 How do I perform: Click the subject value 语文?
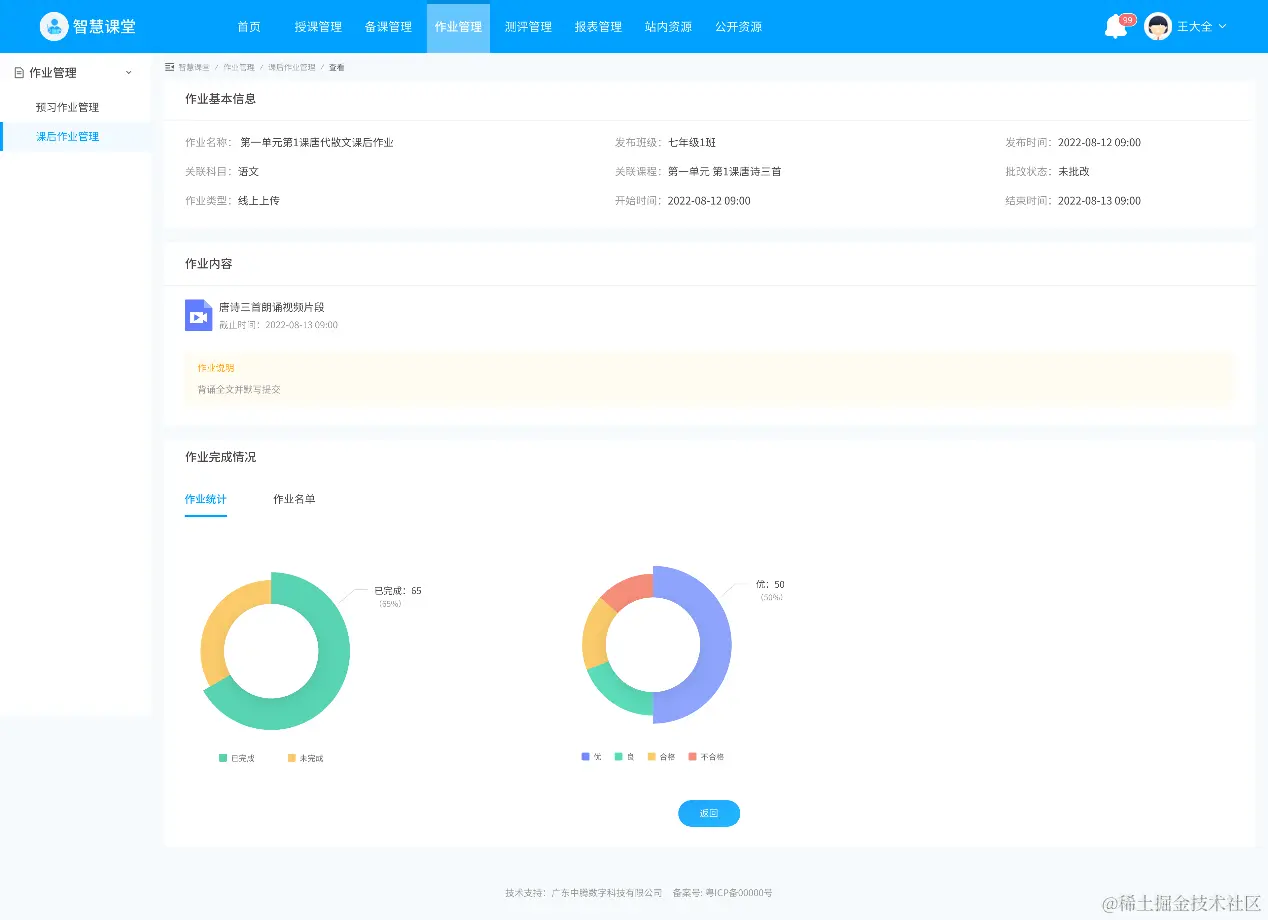click(248, 172)
